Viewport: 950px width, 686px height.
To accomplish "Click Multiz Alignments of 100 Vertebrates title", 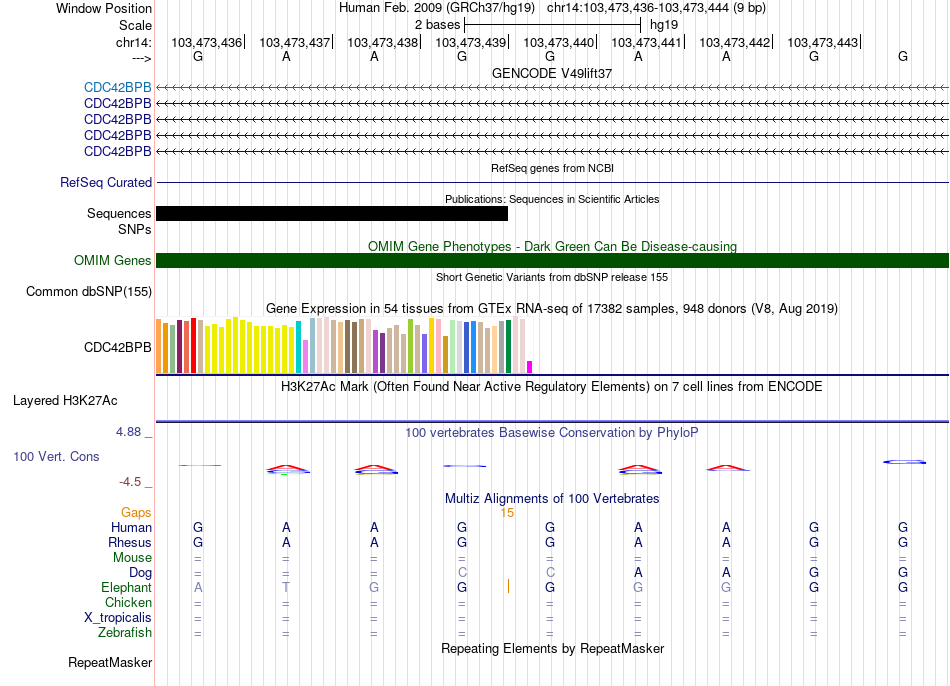I will [552, 499].
